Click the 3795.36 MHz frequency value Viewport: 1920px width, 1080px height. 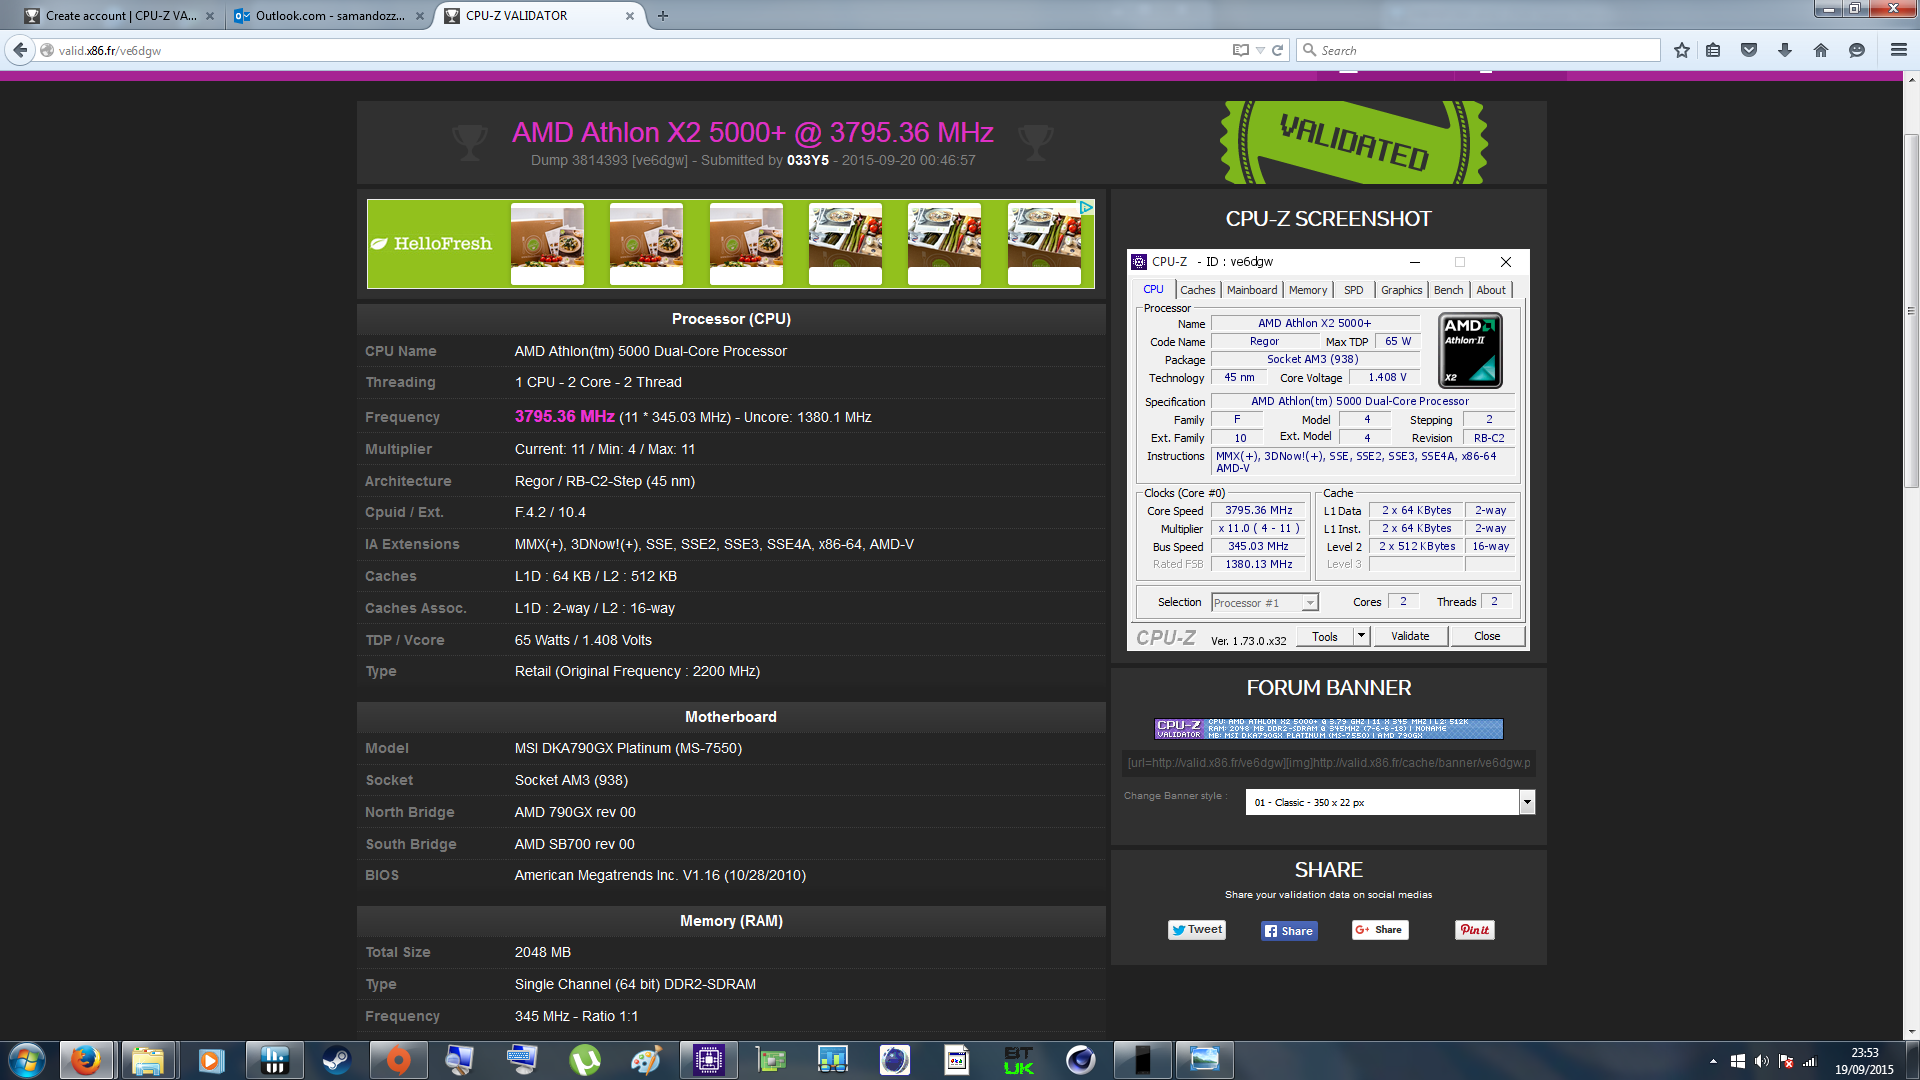coord(565,416)
